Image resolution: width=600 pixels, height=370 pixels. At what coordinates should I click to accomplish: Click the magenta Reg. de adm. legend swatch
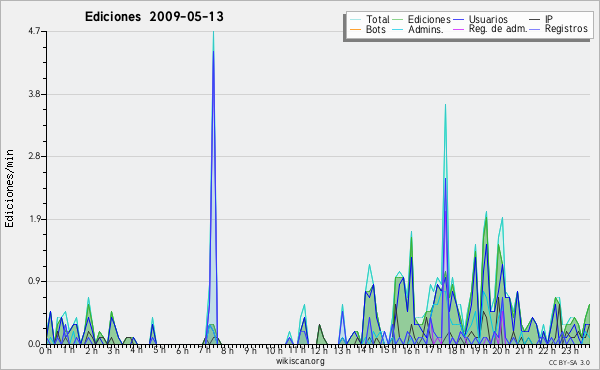(458, 29)
